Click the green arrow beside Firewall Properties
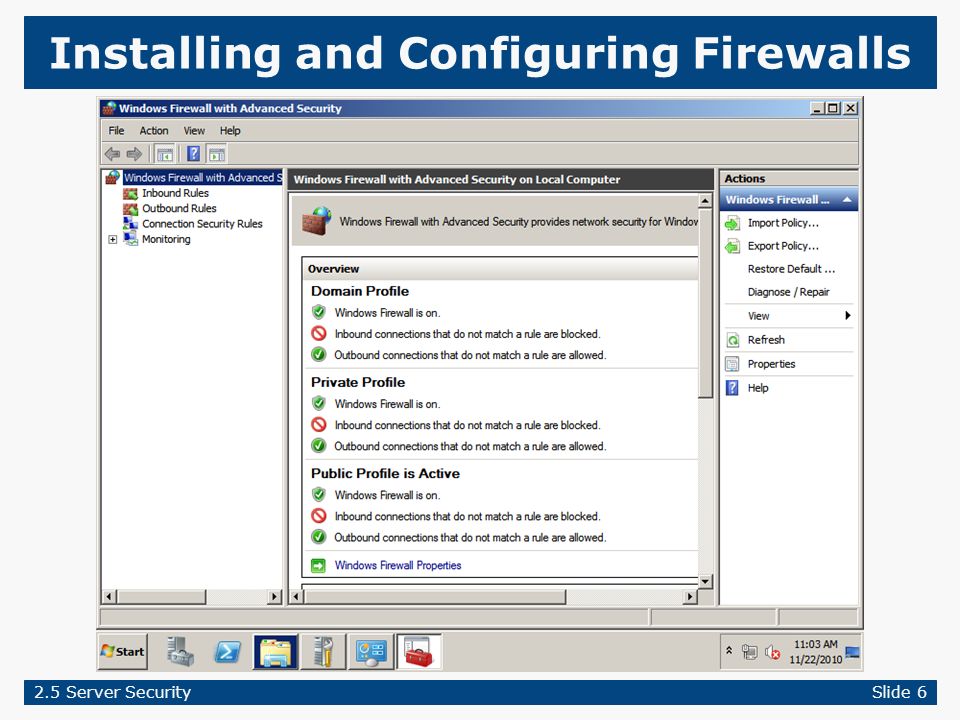Image resolution: width=960 pixels, height=720 pixels. point(318,565)
